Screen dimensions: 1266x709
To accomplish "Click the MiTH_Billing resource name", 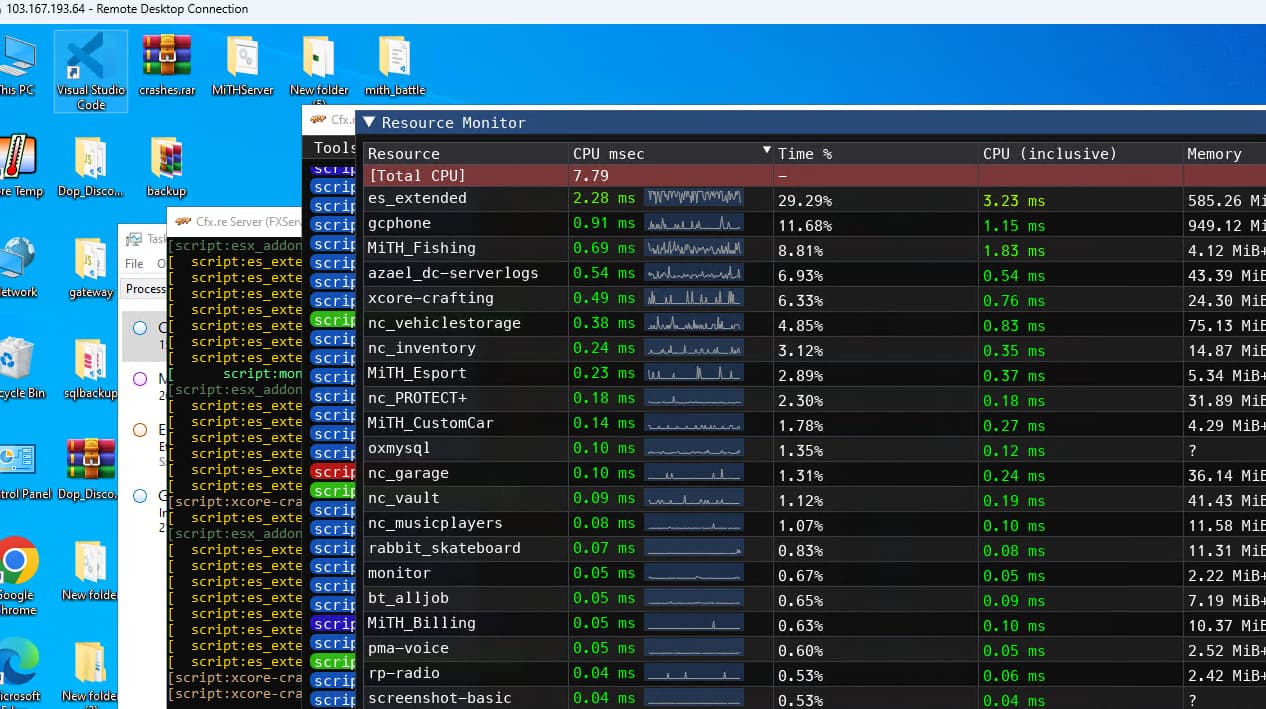I will 421,623.
